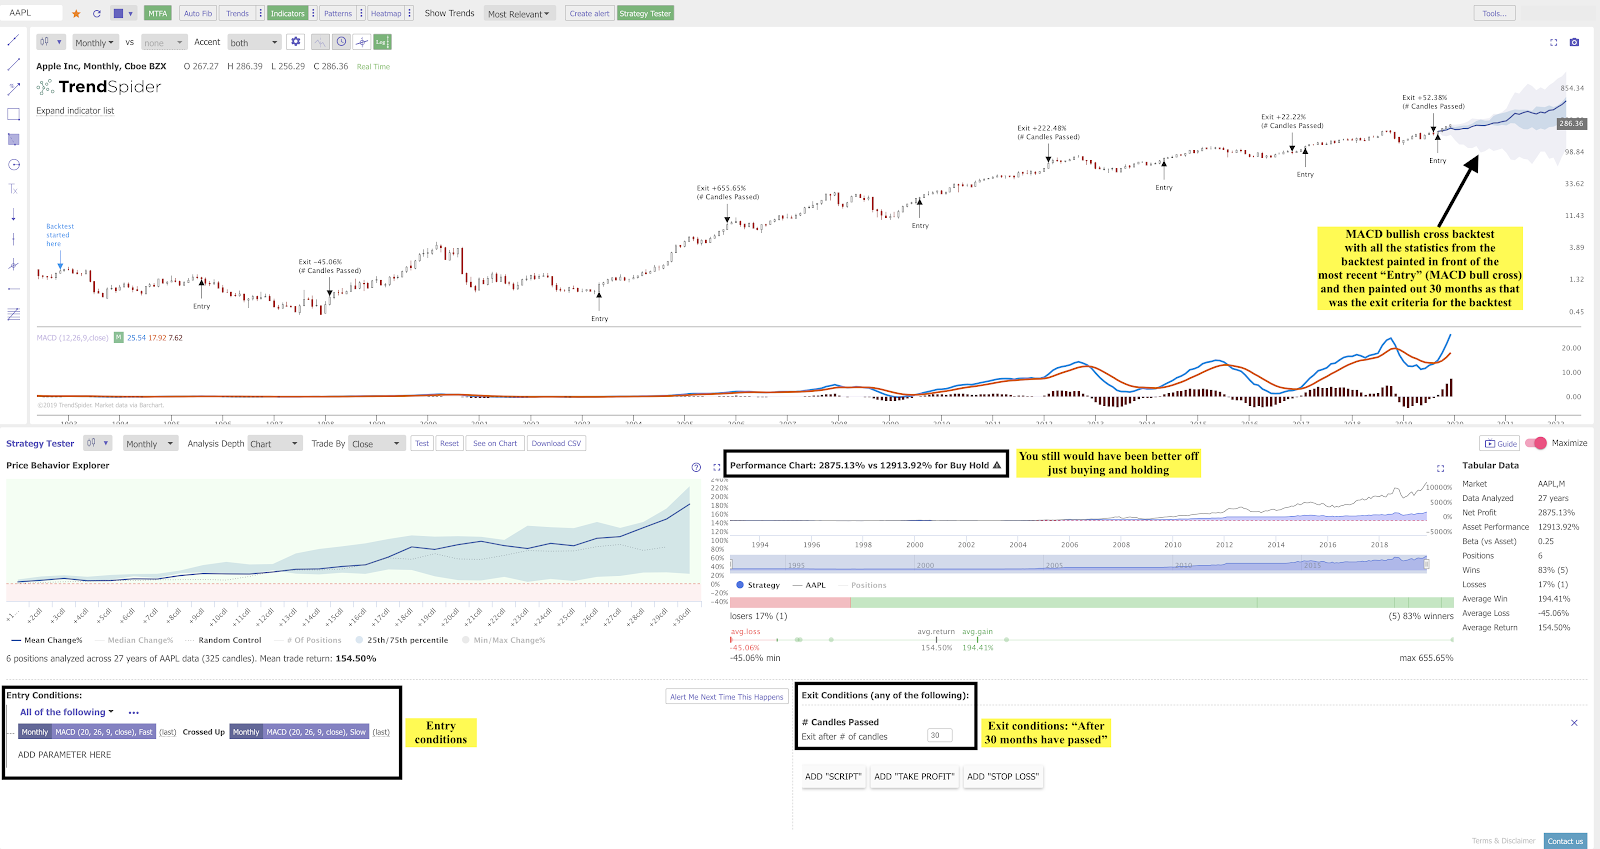This screenshot has height=849, width=1600.
Task: Select the percent arrow measure tool in sidebar
Action: [13, 89]
